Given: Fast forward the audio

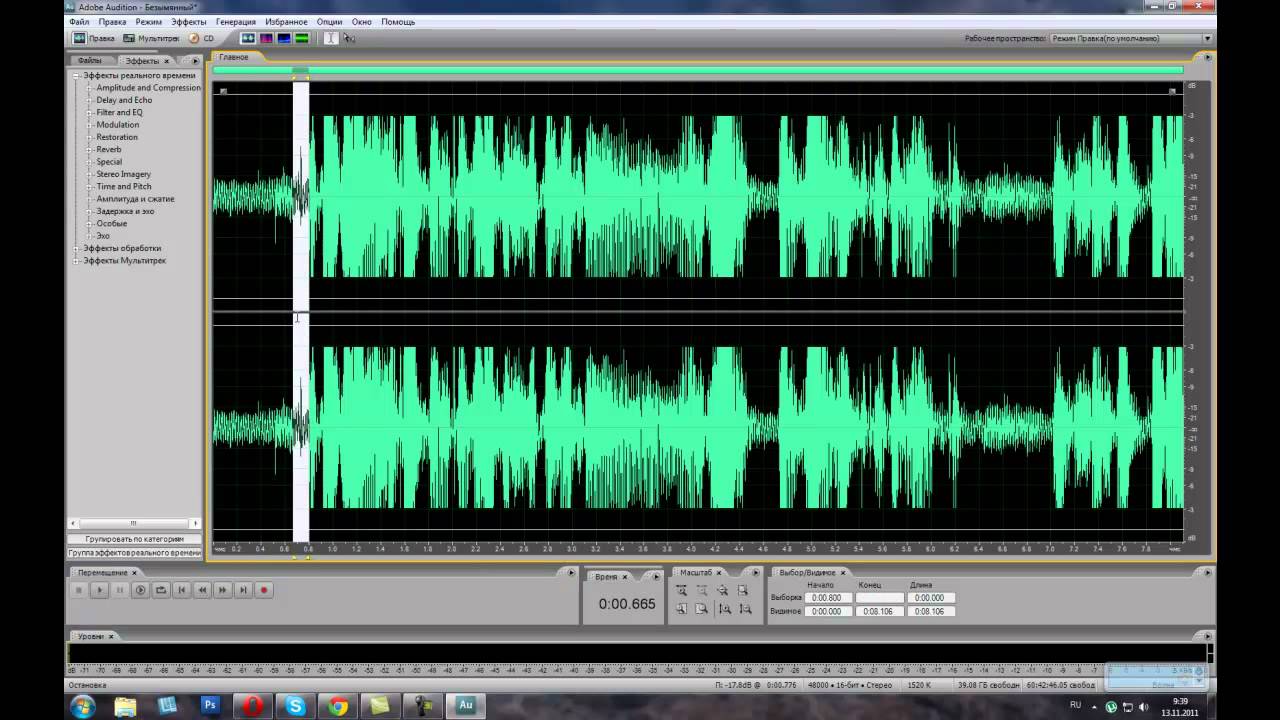Looking at the screenshot, I should (x=222, y=590).
